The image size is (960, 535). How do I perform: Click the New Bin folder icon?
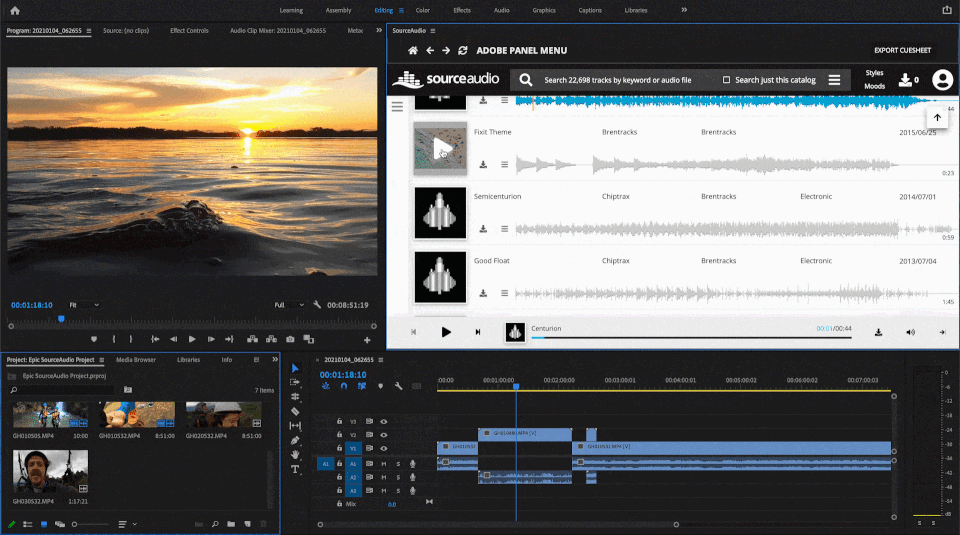pos(231,524)
